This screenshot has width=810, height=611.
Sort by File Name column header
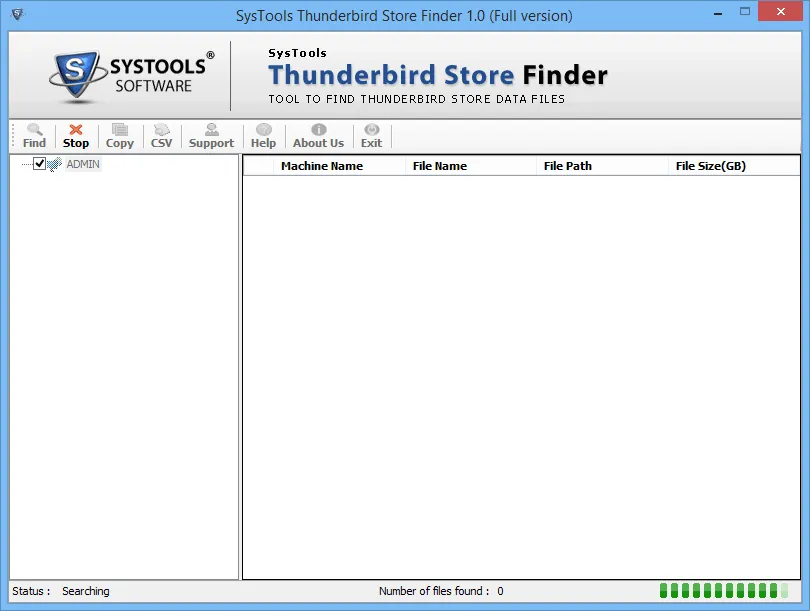471,166
